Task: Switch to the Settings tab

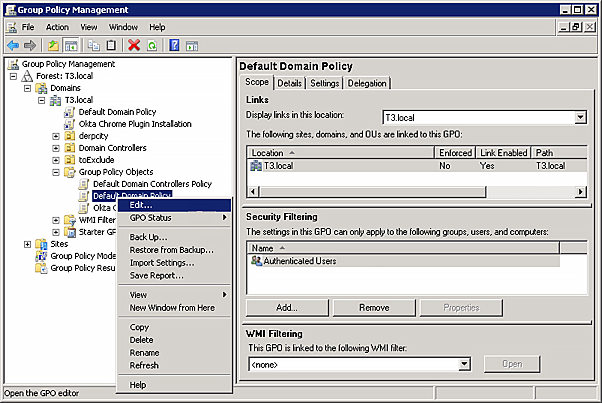Action: point(324,83)
